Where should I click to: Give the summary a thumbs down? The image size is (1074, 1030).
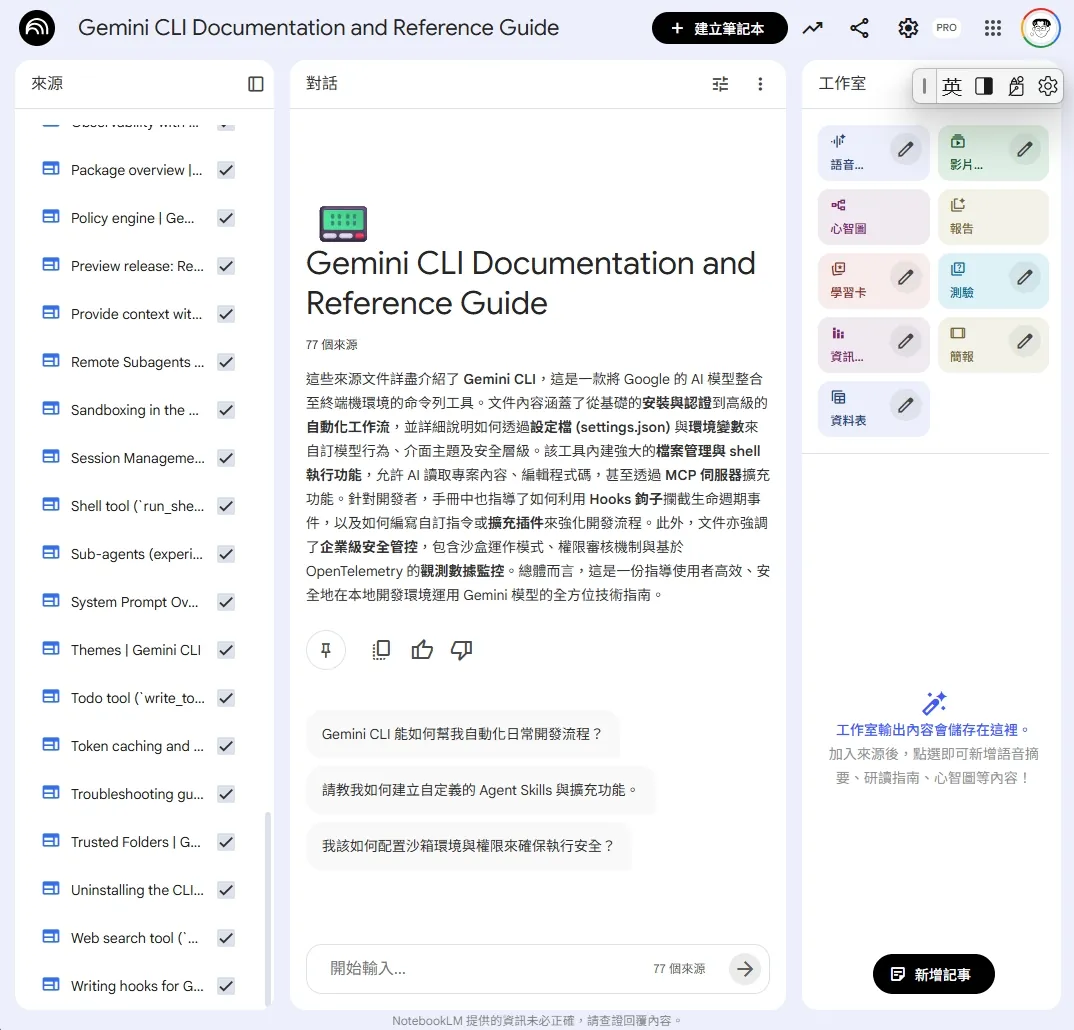461,650
